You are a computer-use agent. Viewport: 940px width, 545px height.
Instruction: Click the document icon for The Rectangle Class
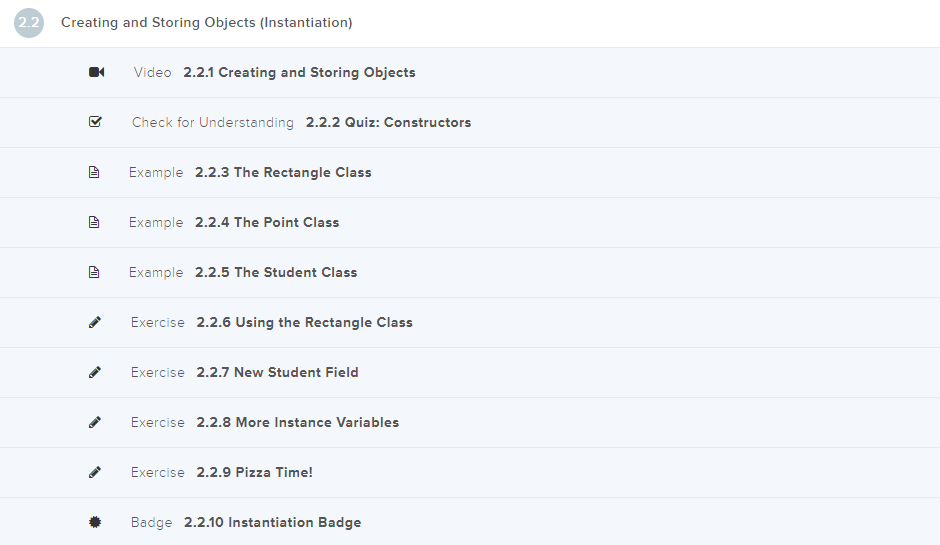pyautogui.click(x=95, y=172)
